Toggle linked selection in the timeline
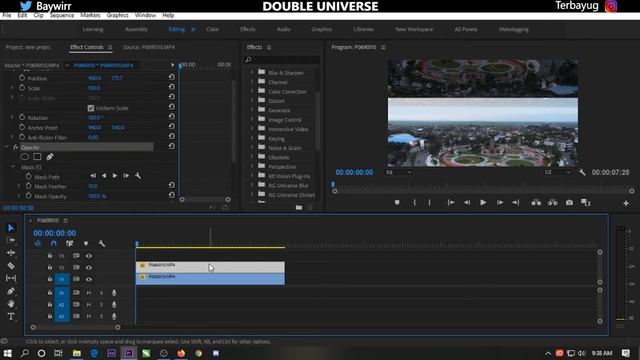The height and width of the screenshot is (360, 640). click(69, 244)
